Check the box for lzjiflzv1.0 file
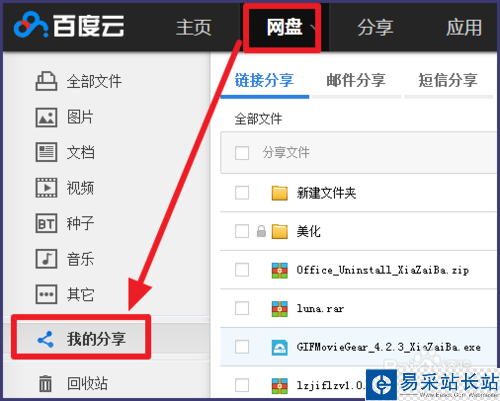This screenshot has width=500, height=401. click(242, 385)
